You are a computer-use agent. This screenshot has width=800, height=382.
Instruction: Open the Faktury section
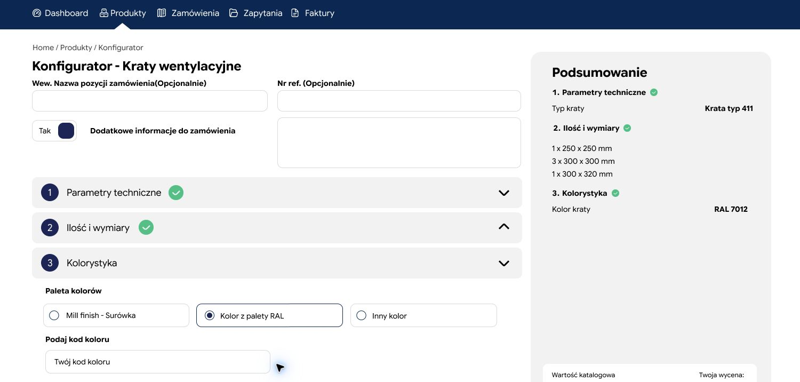point(313,13)
